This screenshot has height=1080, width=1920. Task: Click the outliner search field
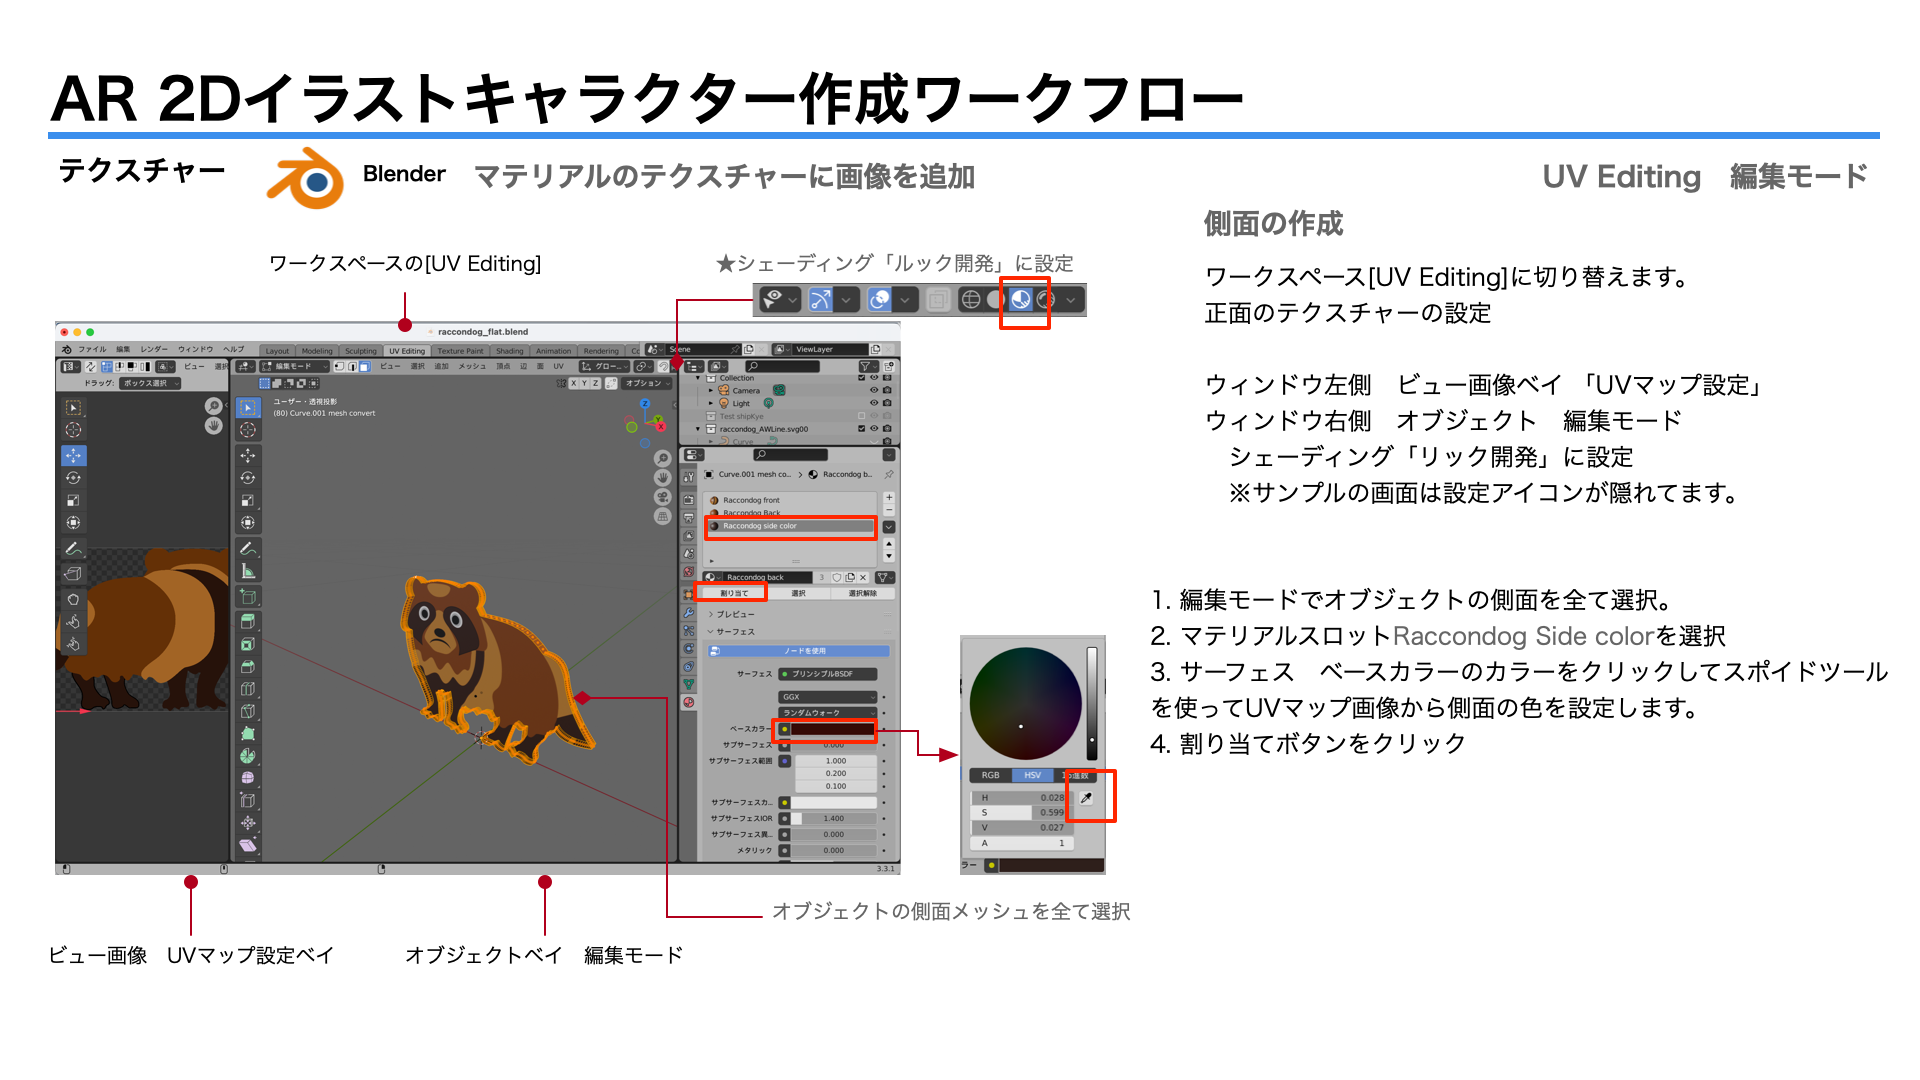click(782, 366)
